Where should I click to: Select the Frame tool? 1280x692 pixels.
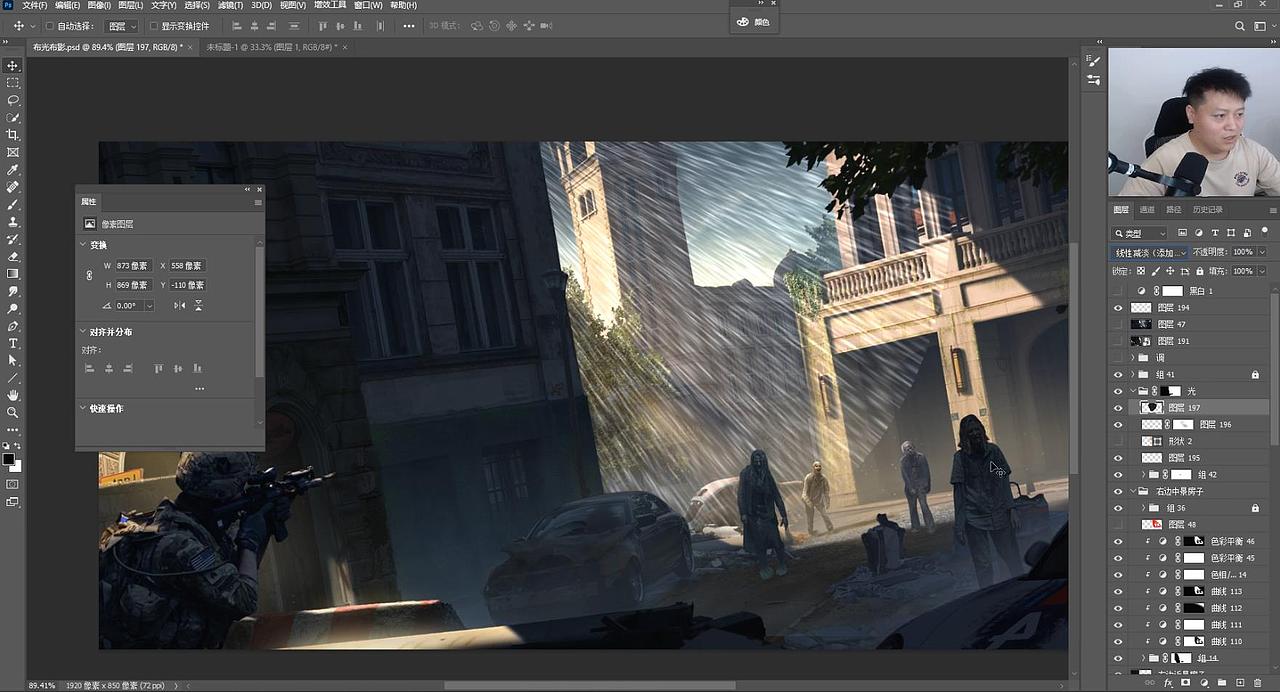coord(13,152)
